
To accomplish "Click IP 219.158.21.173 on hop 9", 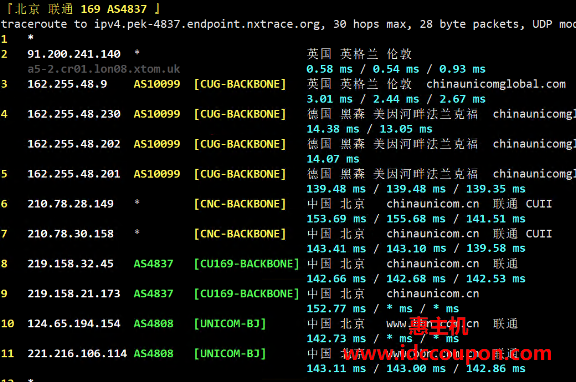I will click(x=74, y=293).
